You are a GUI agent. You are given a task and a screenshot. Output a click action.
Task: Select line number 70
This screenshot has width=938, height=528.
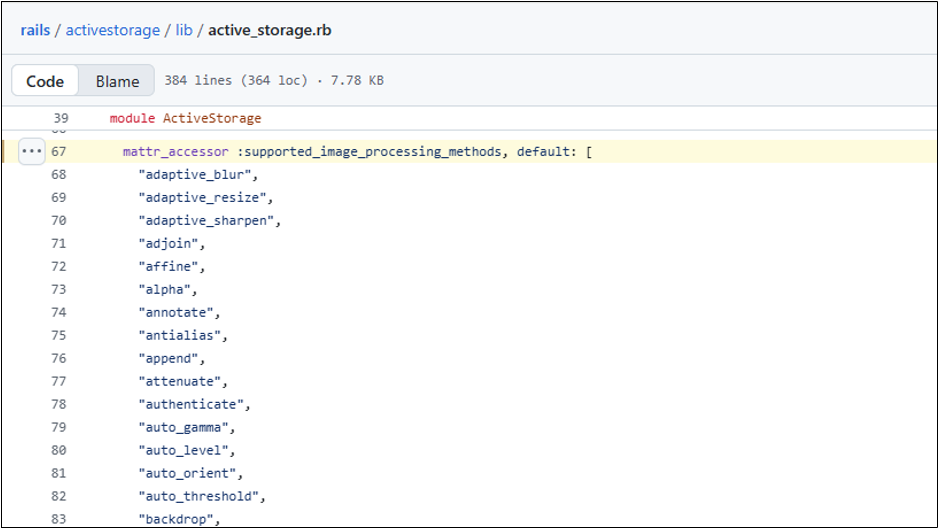[x=59, y=221]
